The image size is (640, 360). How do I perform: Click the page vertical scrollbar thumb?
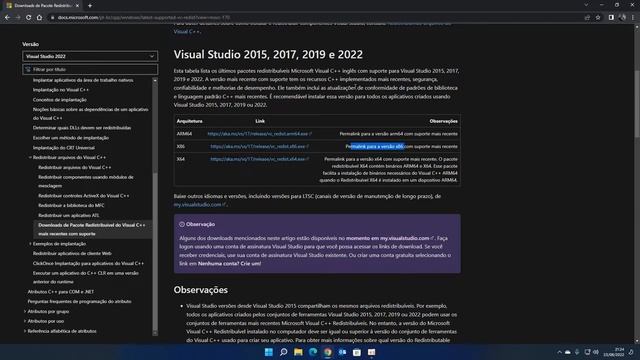tap(637, 104)
